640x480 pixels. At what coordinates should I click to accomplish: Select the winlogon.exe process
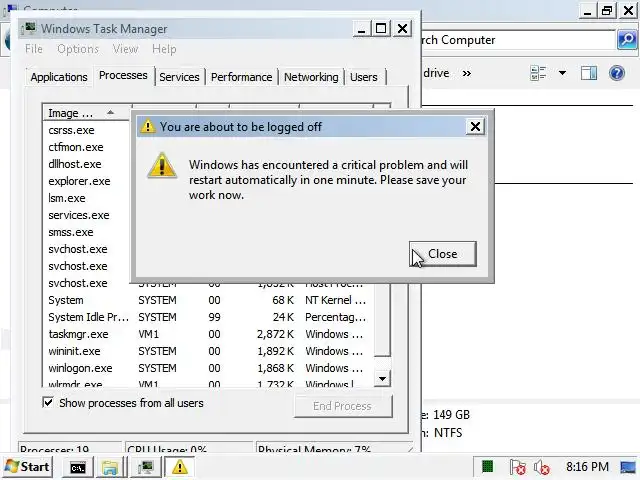208,368
